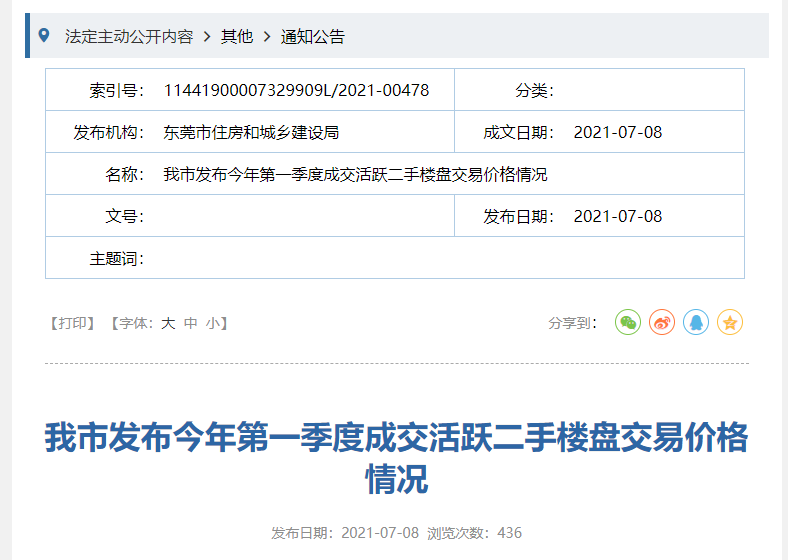This screenshot has height=560, width=788.
Task: Click index number 11441900007329909L/2021-00478
Action: pyautogui.click(x=297, y=90)
